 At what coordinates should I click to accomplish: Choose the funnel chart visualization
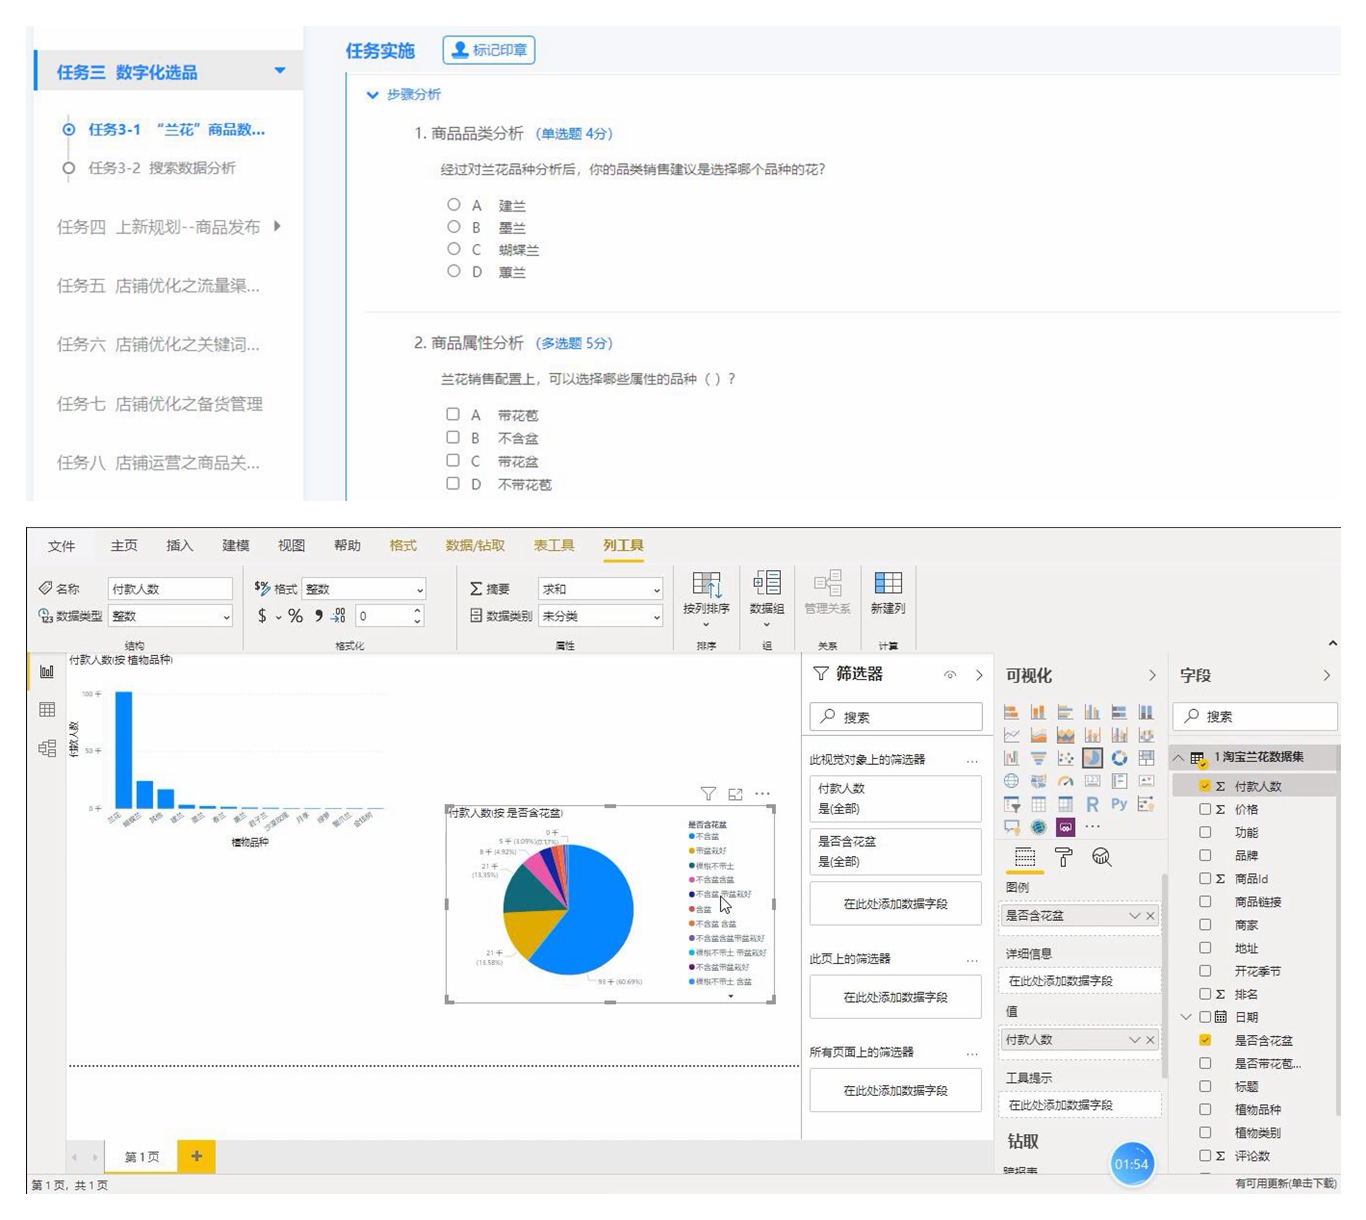tap(1038, 758)
